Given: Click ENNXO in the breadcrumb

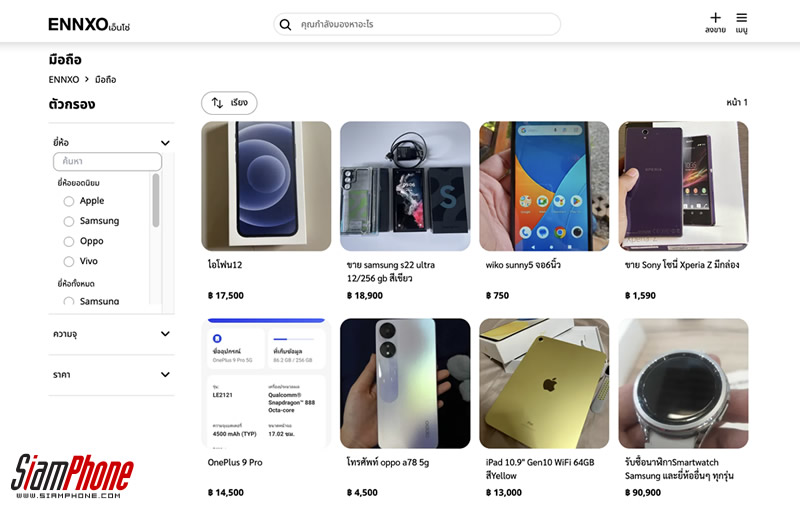Looking at the screenshot, I should (x=63, y=79).
